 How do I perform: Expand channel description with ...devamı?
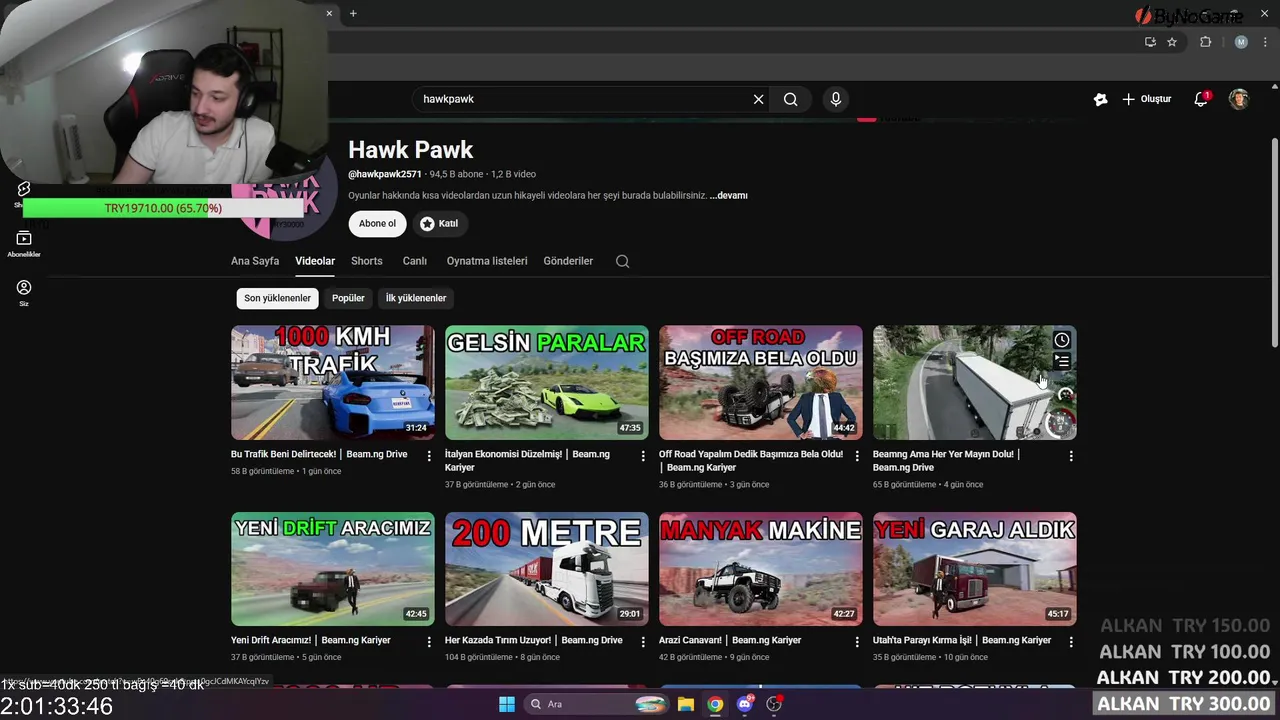[x=729, y=196]
